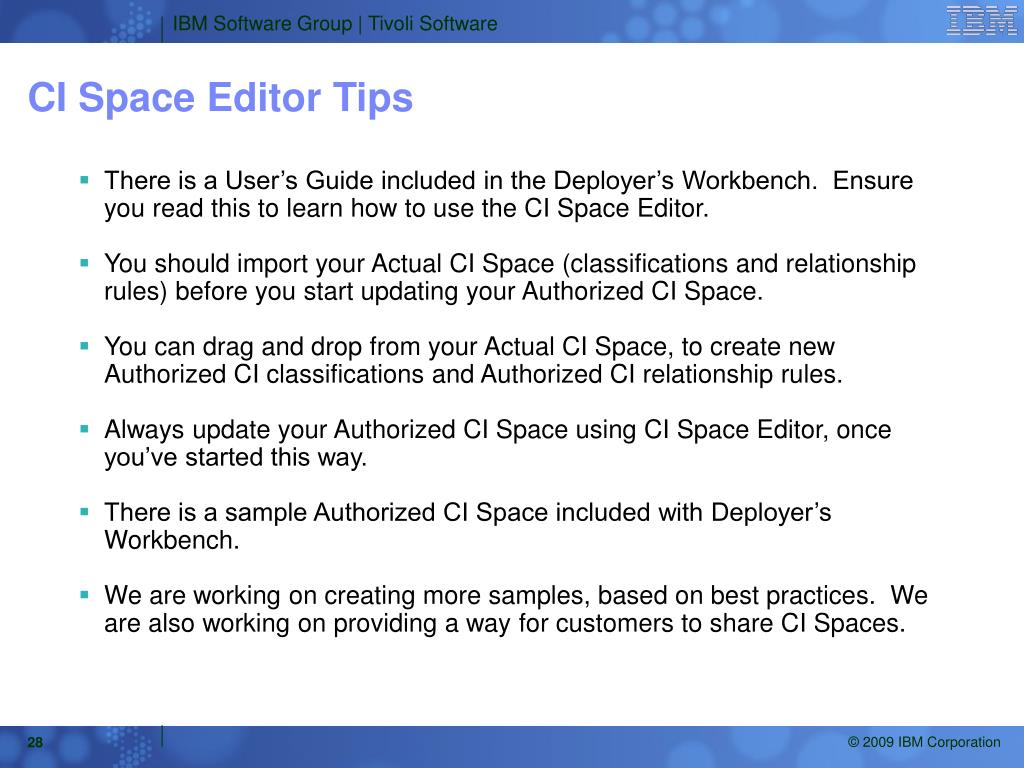Click the text 'You can drag and drop from'

[x=263, y=347]
